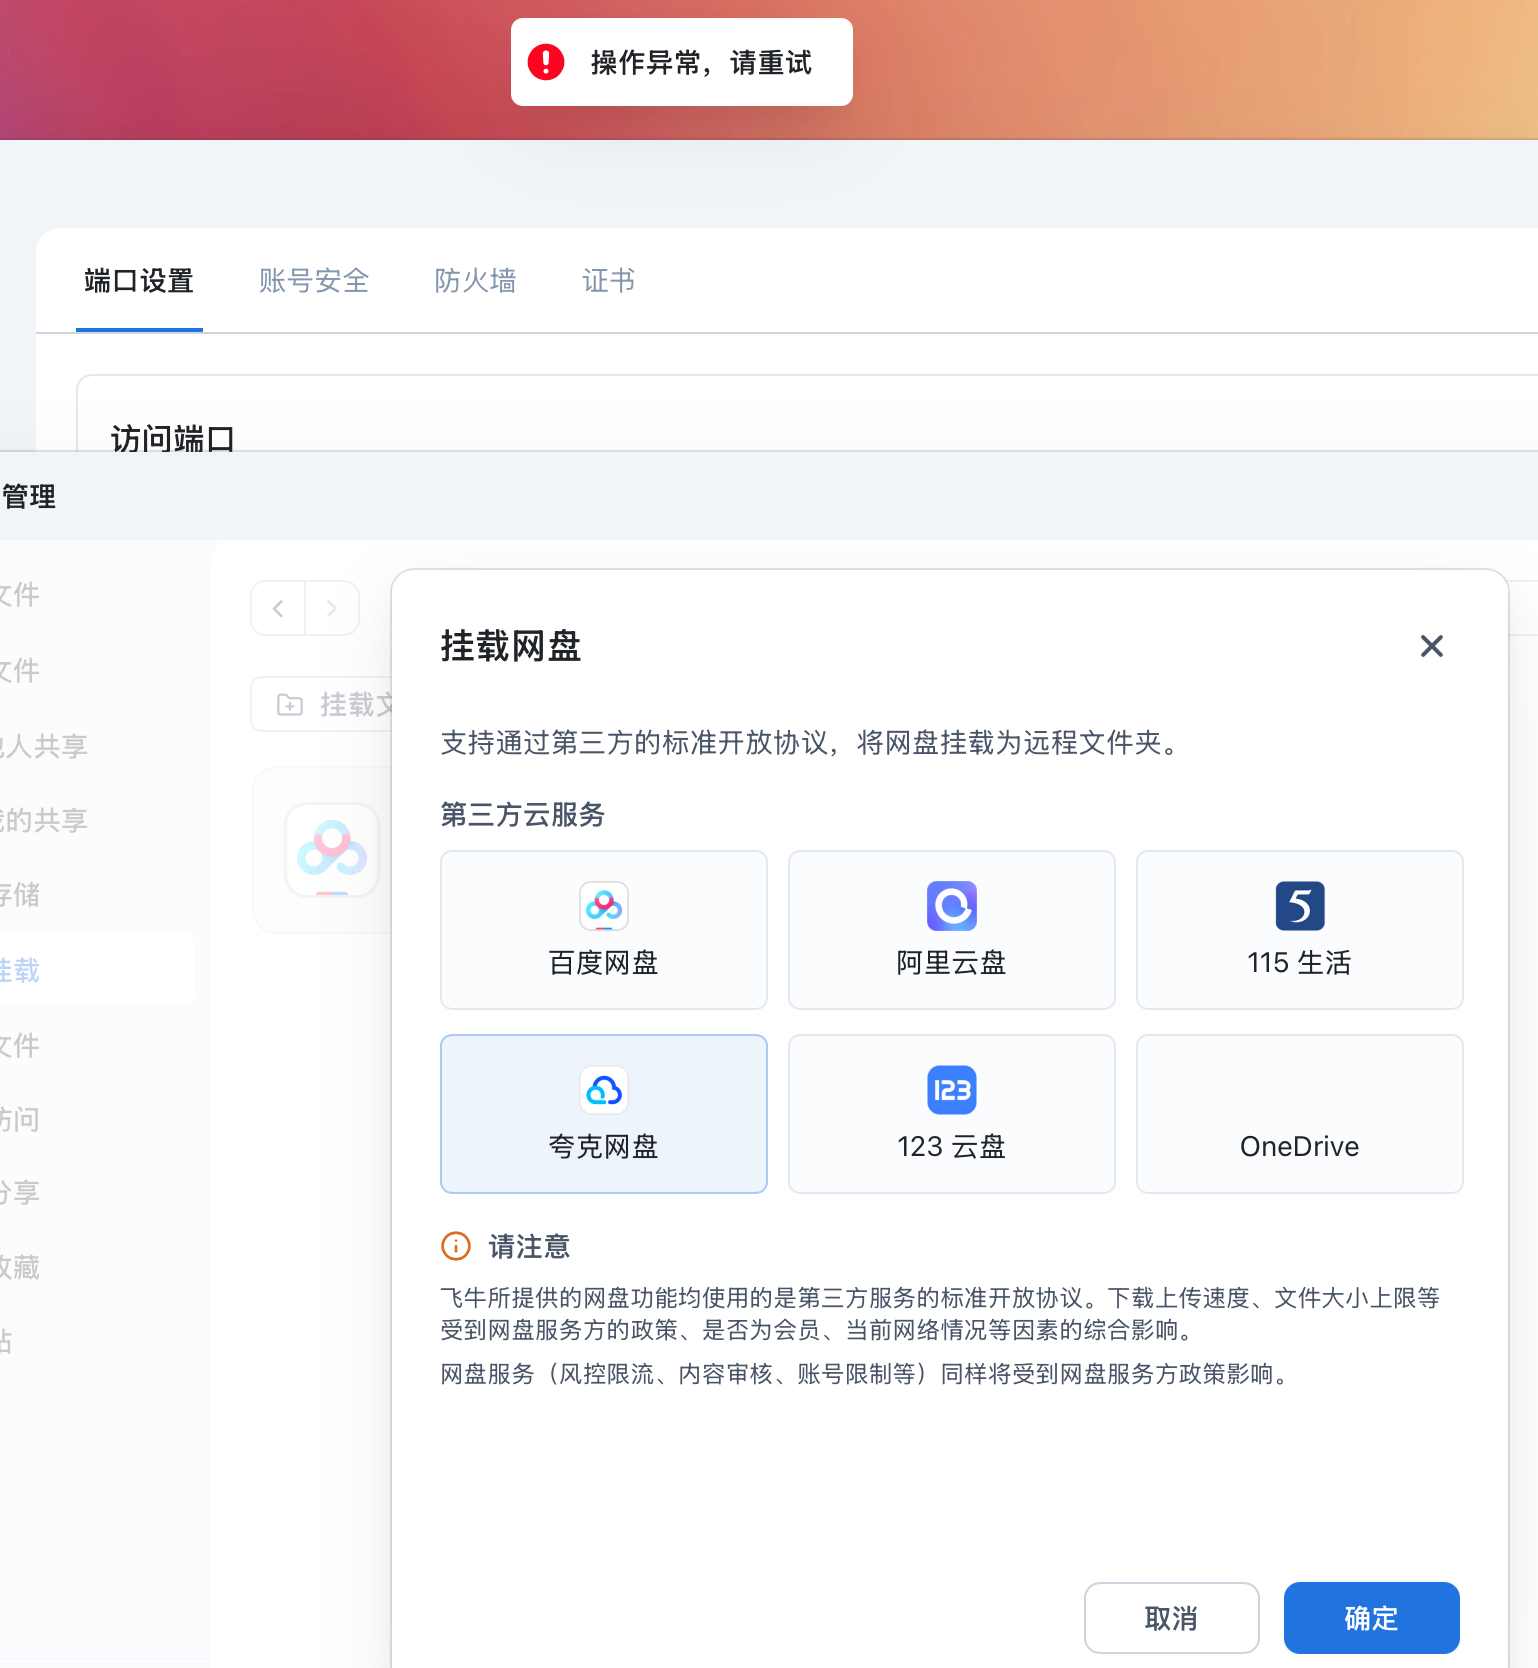
Task: Open the 访问 sidebar item
Action: tap(20, 1119)
